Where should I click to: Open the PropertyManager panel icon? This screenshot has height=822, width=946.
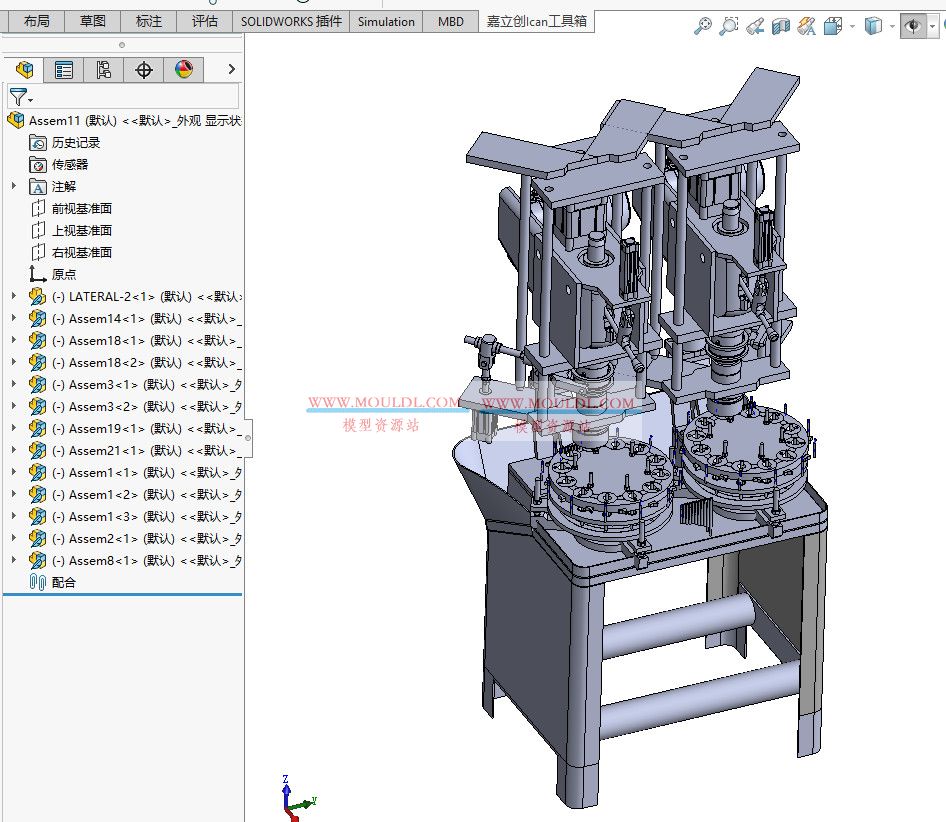point(63,69)
